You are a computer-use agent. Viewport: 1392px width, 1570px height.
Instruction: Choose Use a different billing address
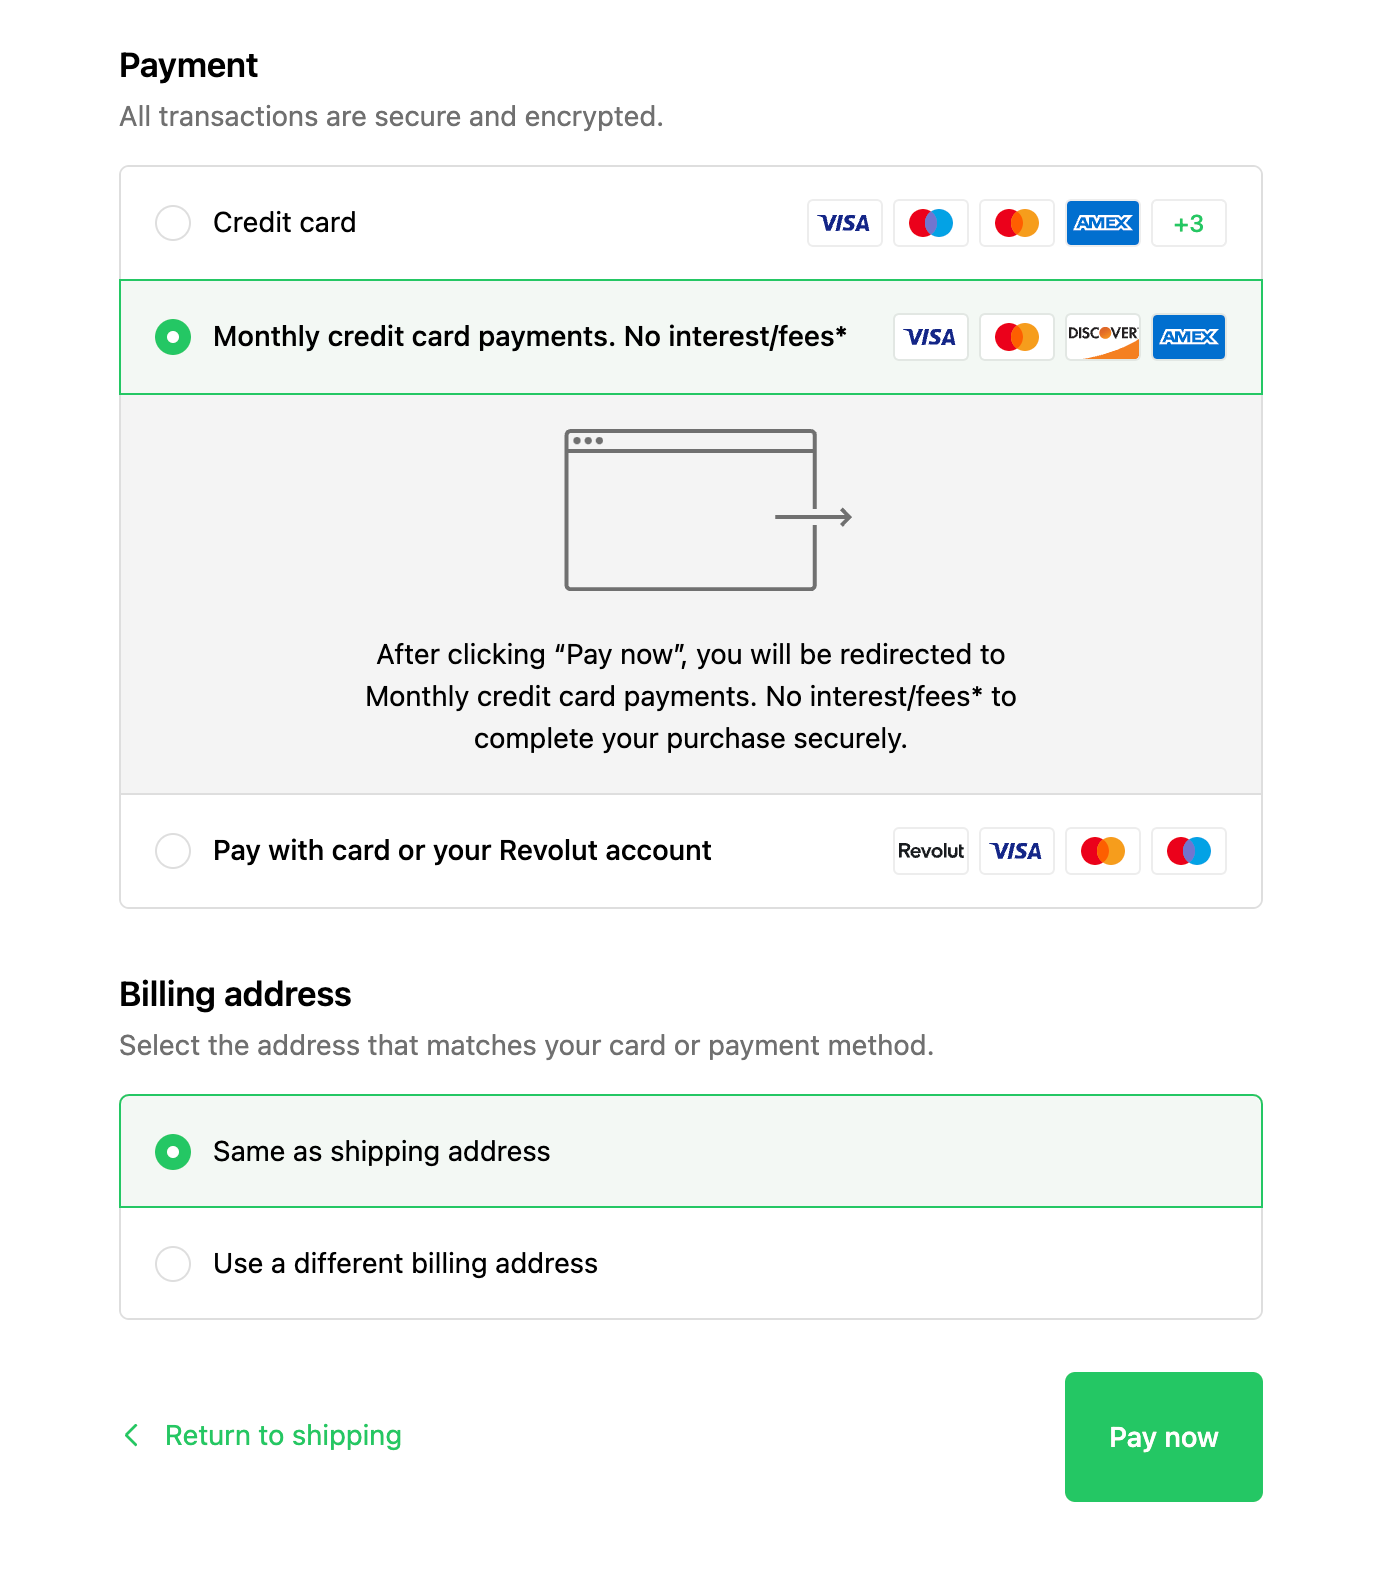click(x=173, y=1264)
